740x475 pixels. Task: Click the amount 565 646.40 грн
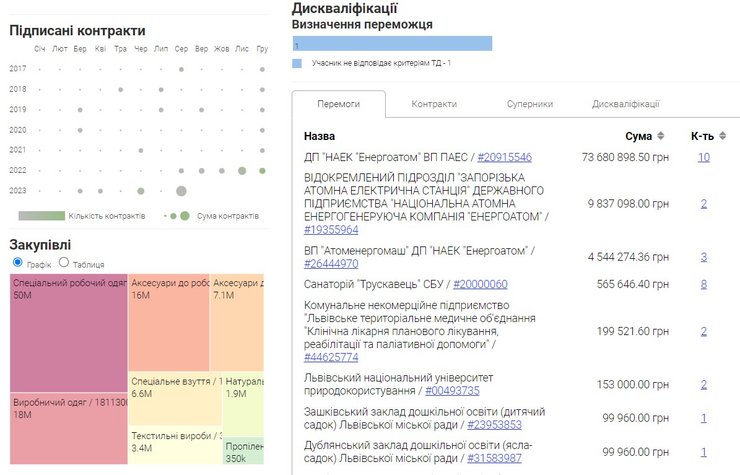[632, 284]
